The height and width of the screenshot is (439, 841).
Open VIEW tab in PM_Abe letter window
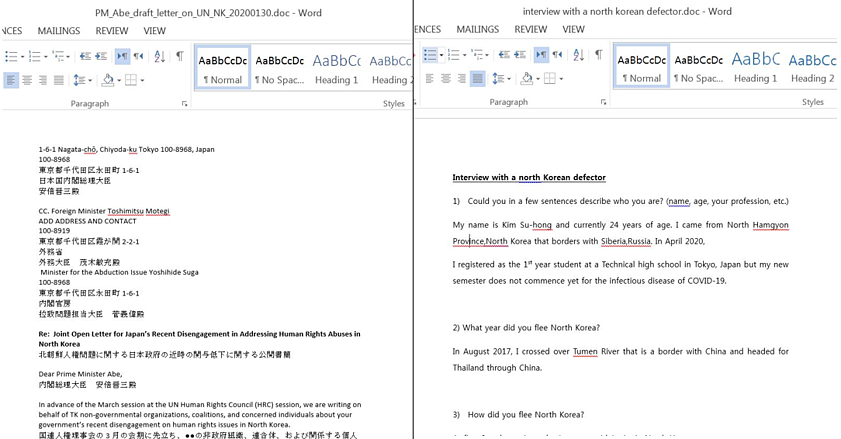point(154,31)
